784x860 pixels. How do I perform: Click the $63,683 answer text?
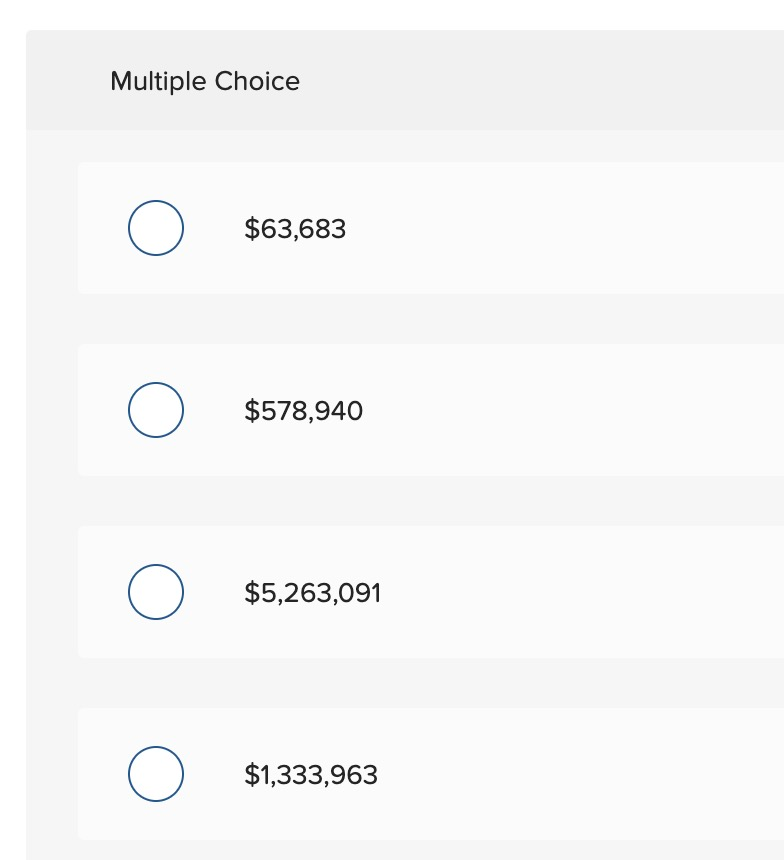point(295,229)
